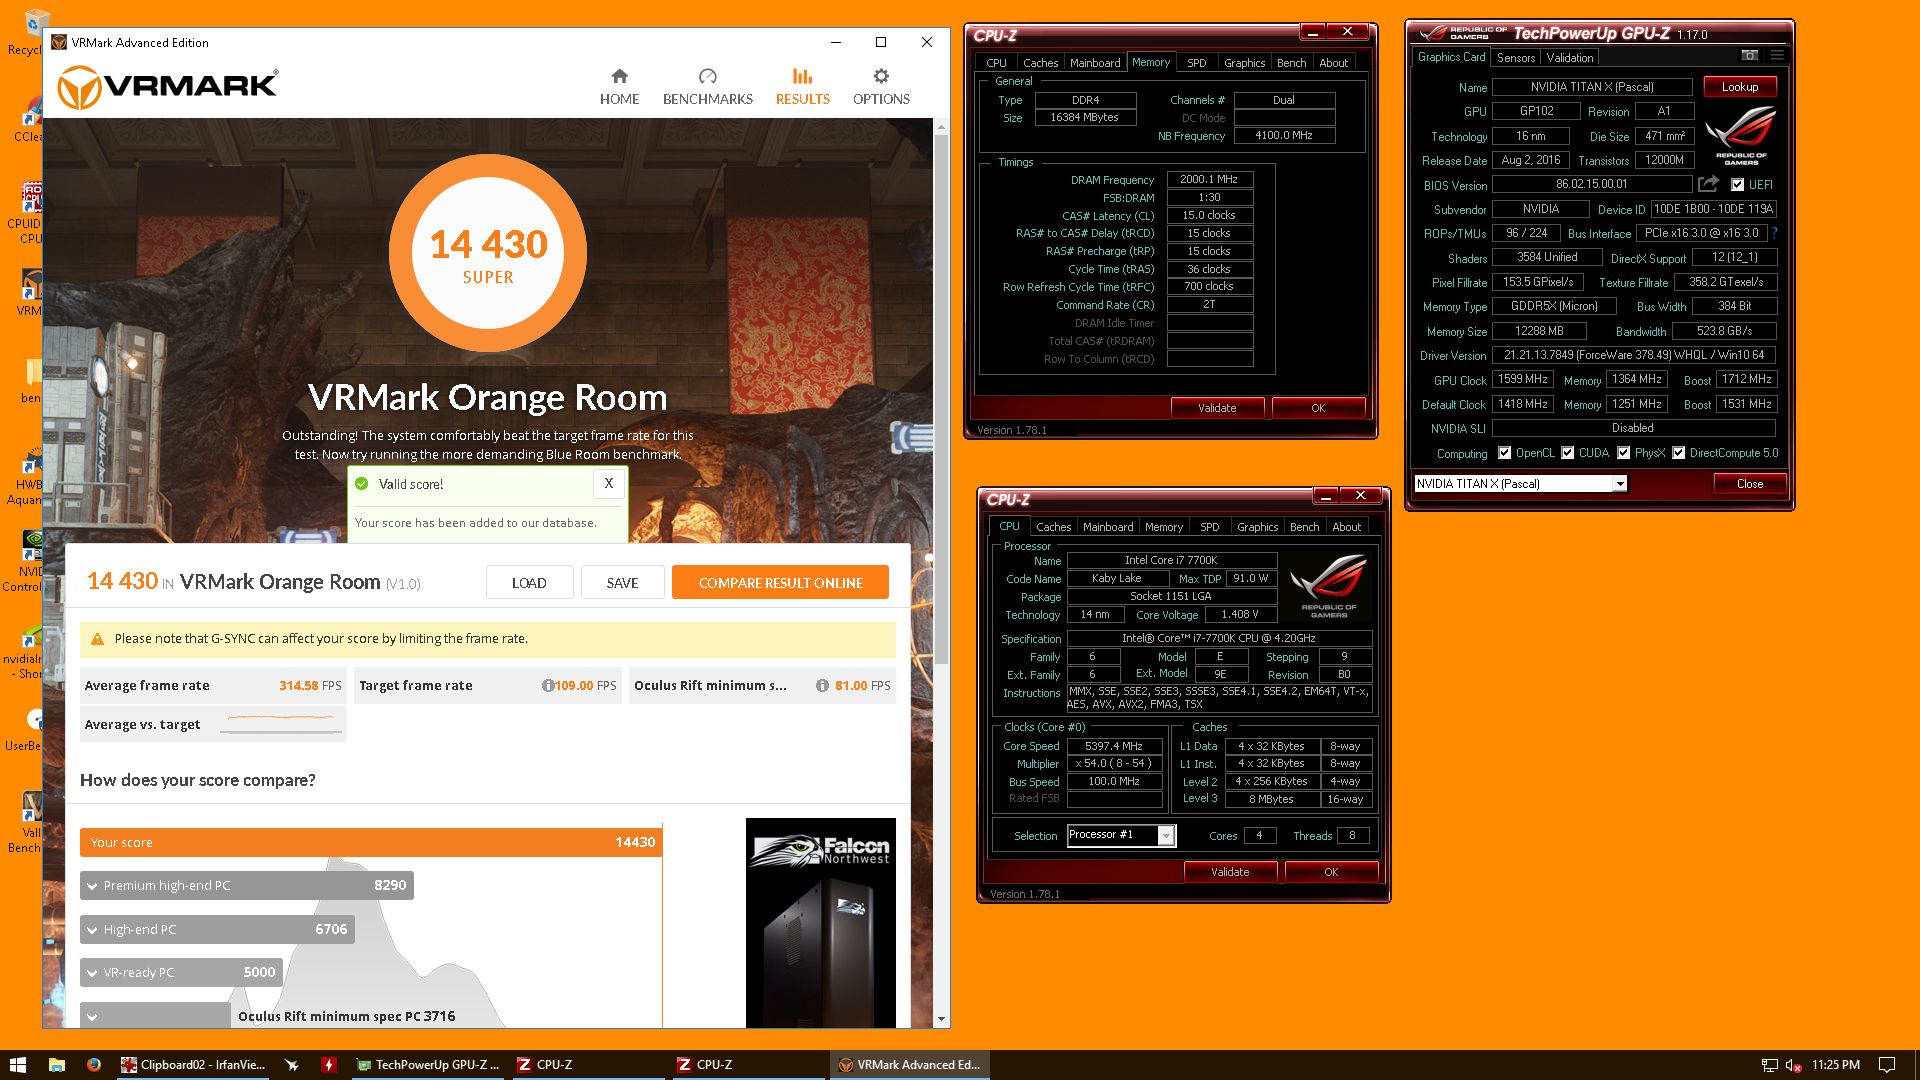Click the BIOS export arrow icon in GPU-Z
The image size is (1920, 1080).
pos(1708,184)
